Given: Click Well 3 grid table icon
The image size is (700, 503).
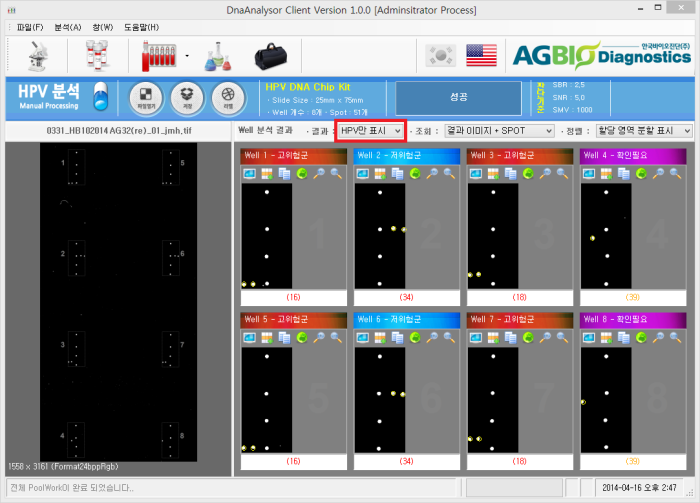Looking at the screenshot, I should 493,174.
